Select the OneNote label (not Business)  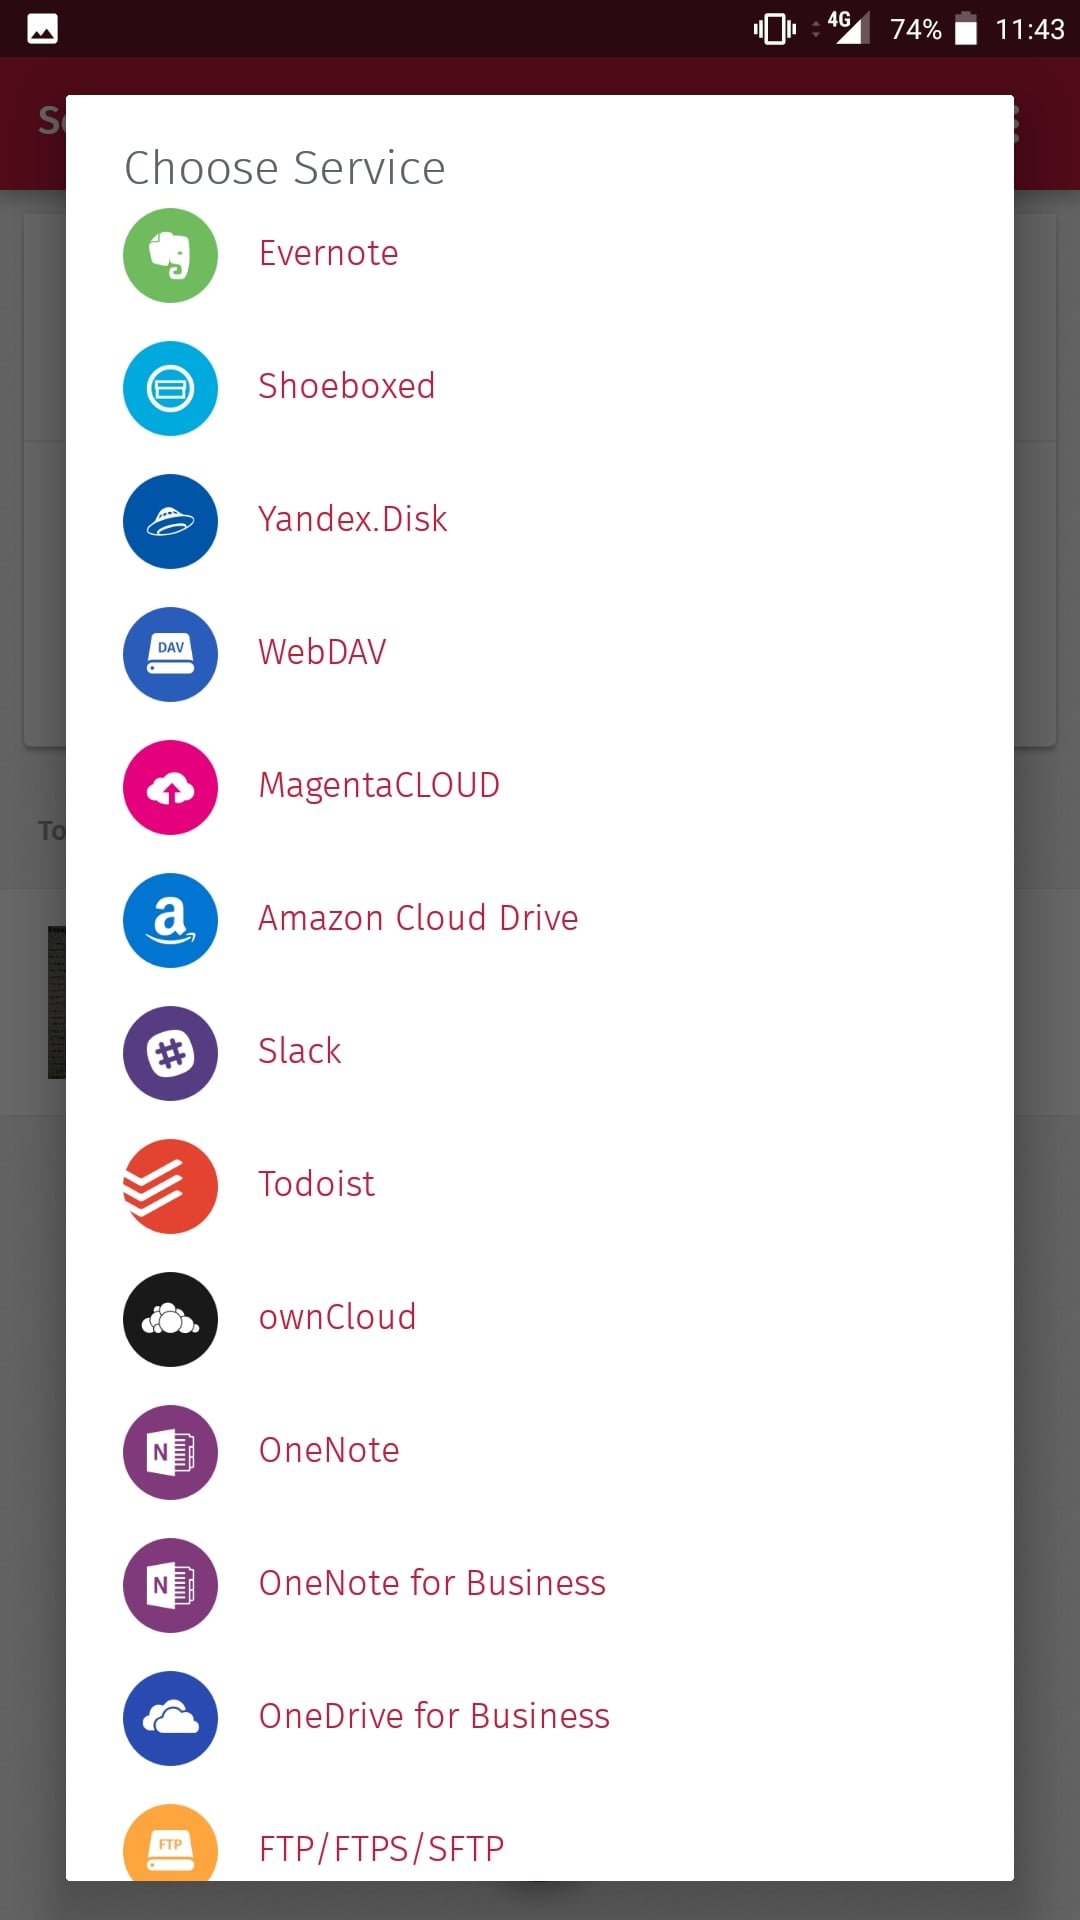tap(329, 1451)
